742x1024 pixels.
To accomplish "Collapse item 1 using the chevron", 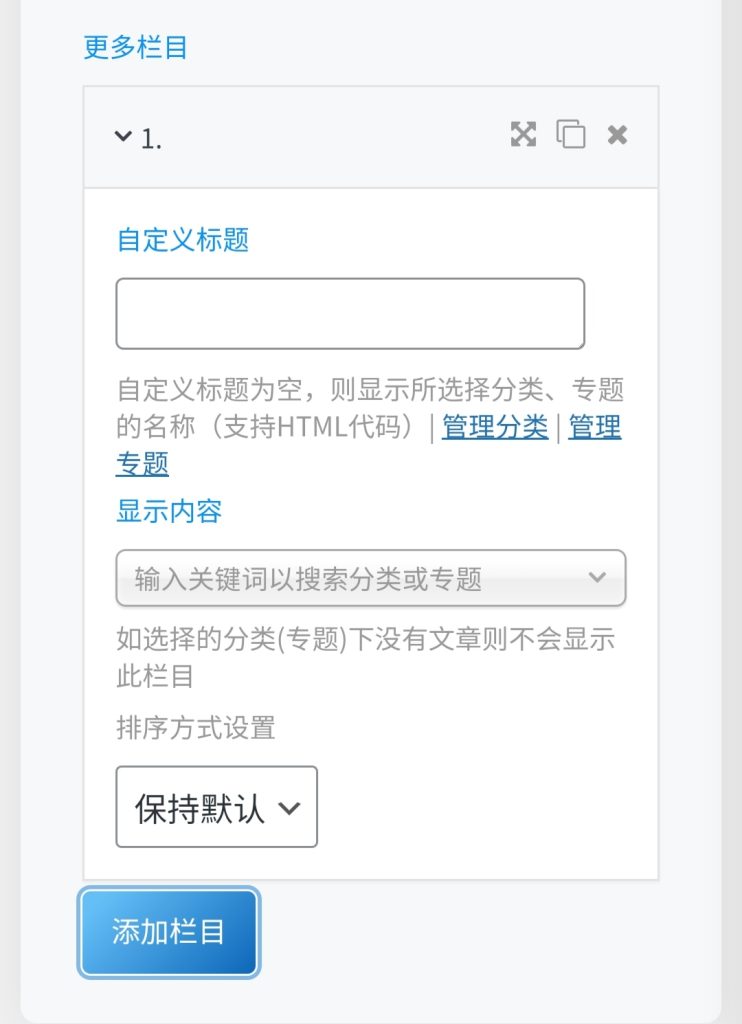I will (x=123, y=135).
